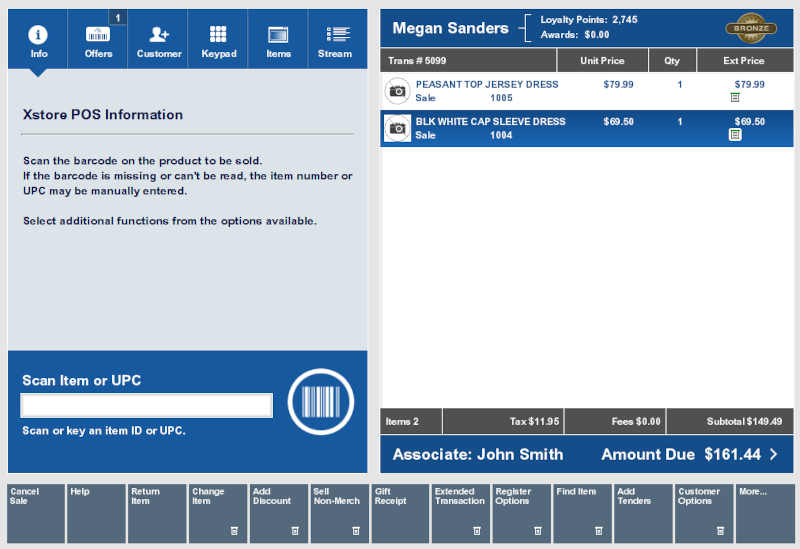
Task: Click the Trans # 5099 header
Action: pos(468,61)
